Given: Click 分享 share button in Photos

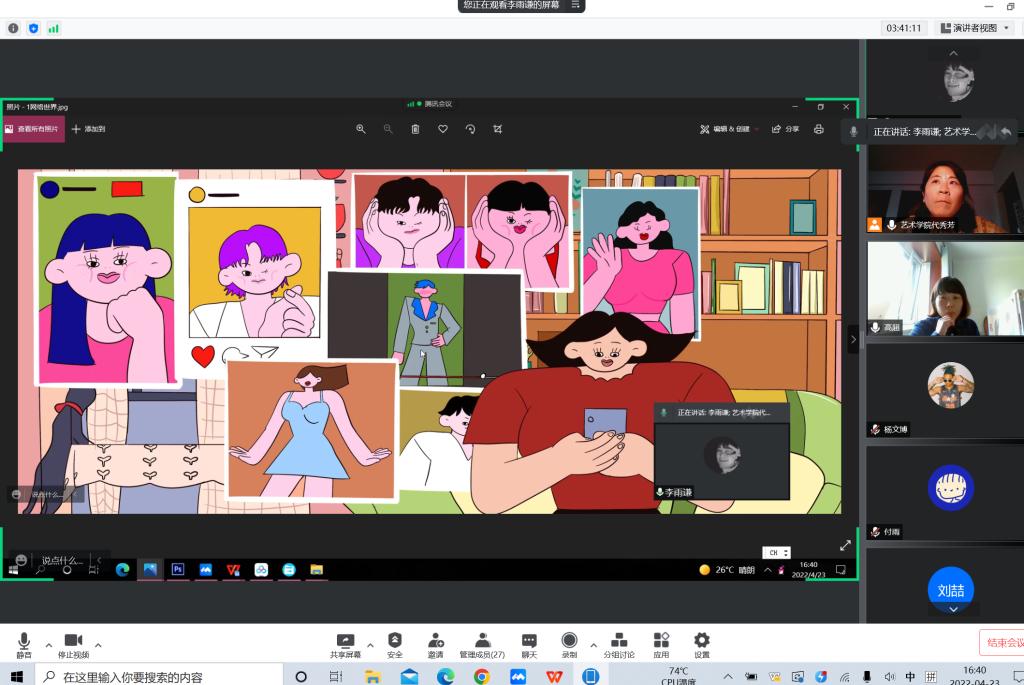Looking at the screenshot, I should (786, 129).
